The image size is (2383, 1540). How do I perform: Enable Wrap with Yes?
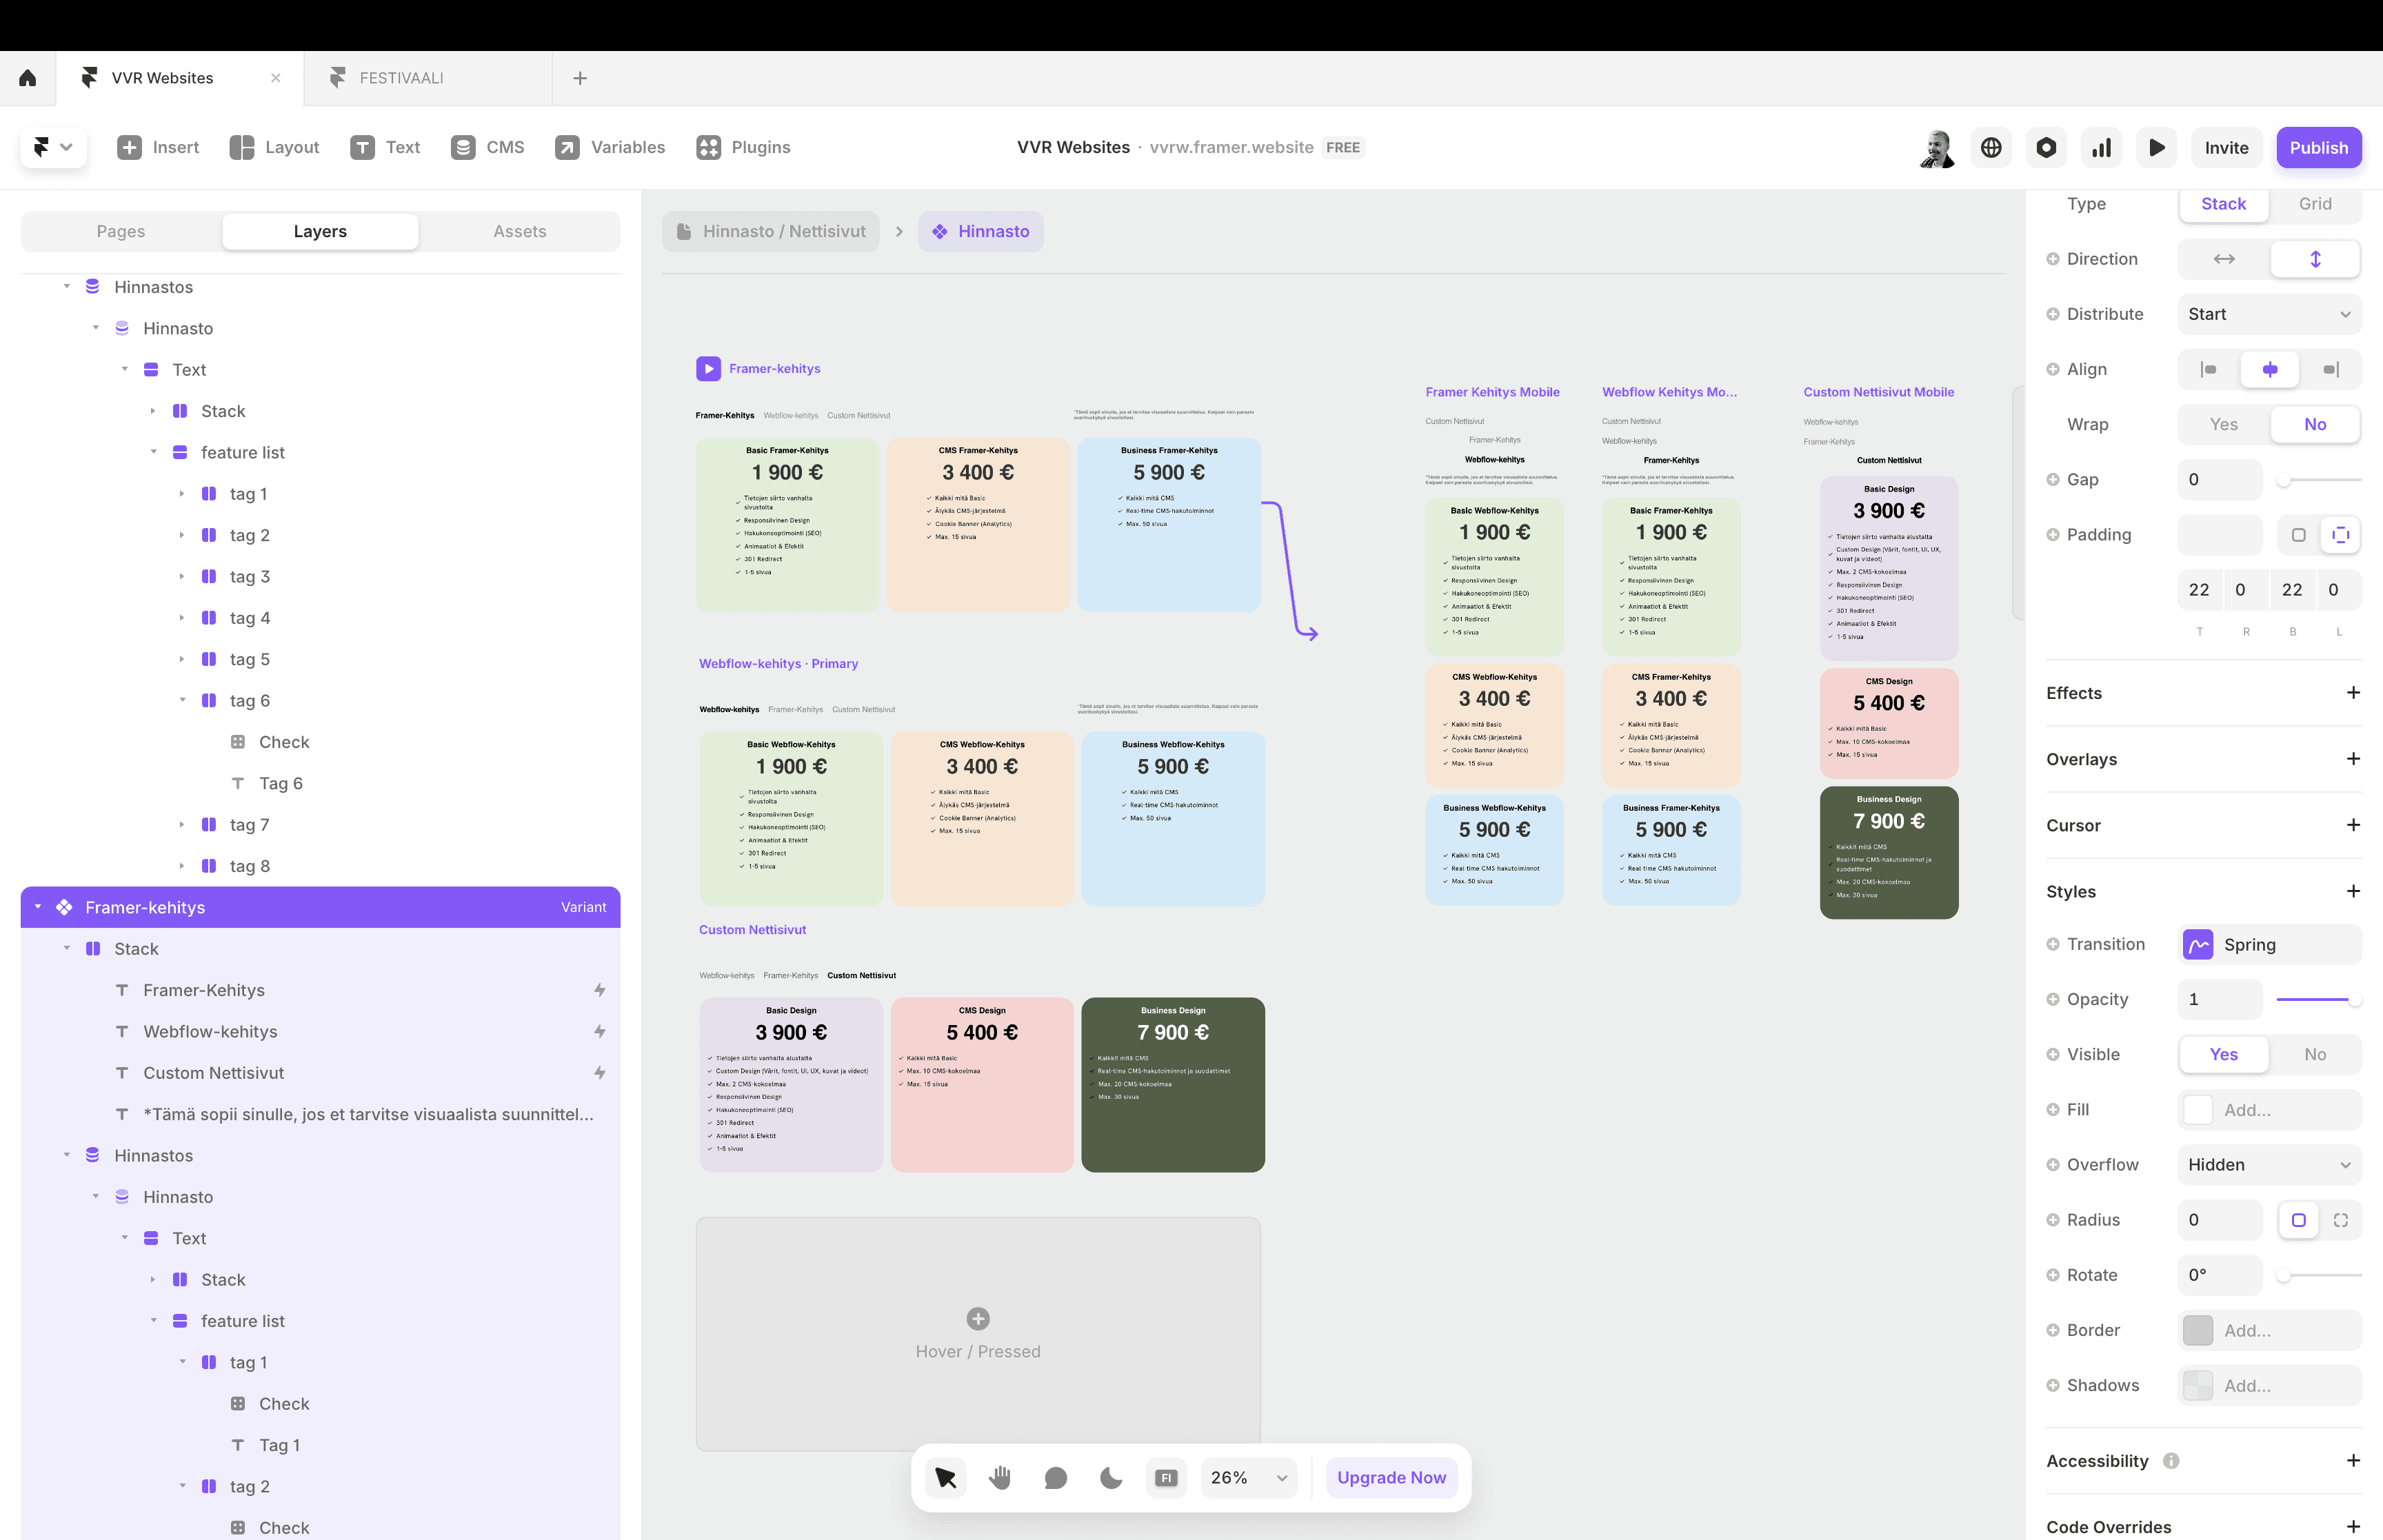click(x=2224, y=424)
